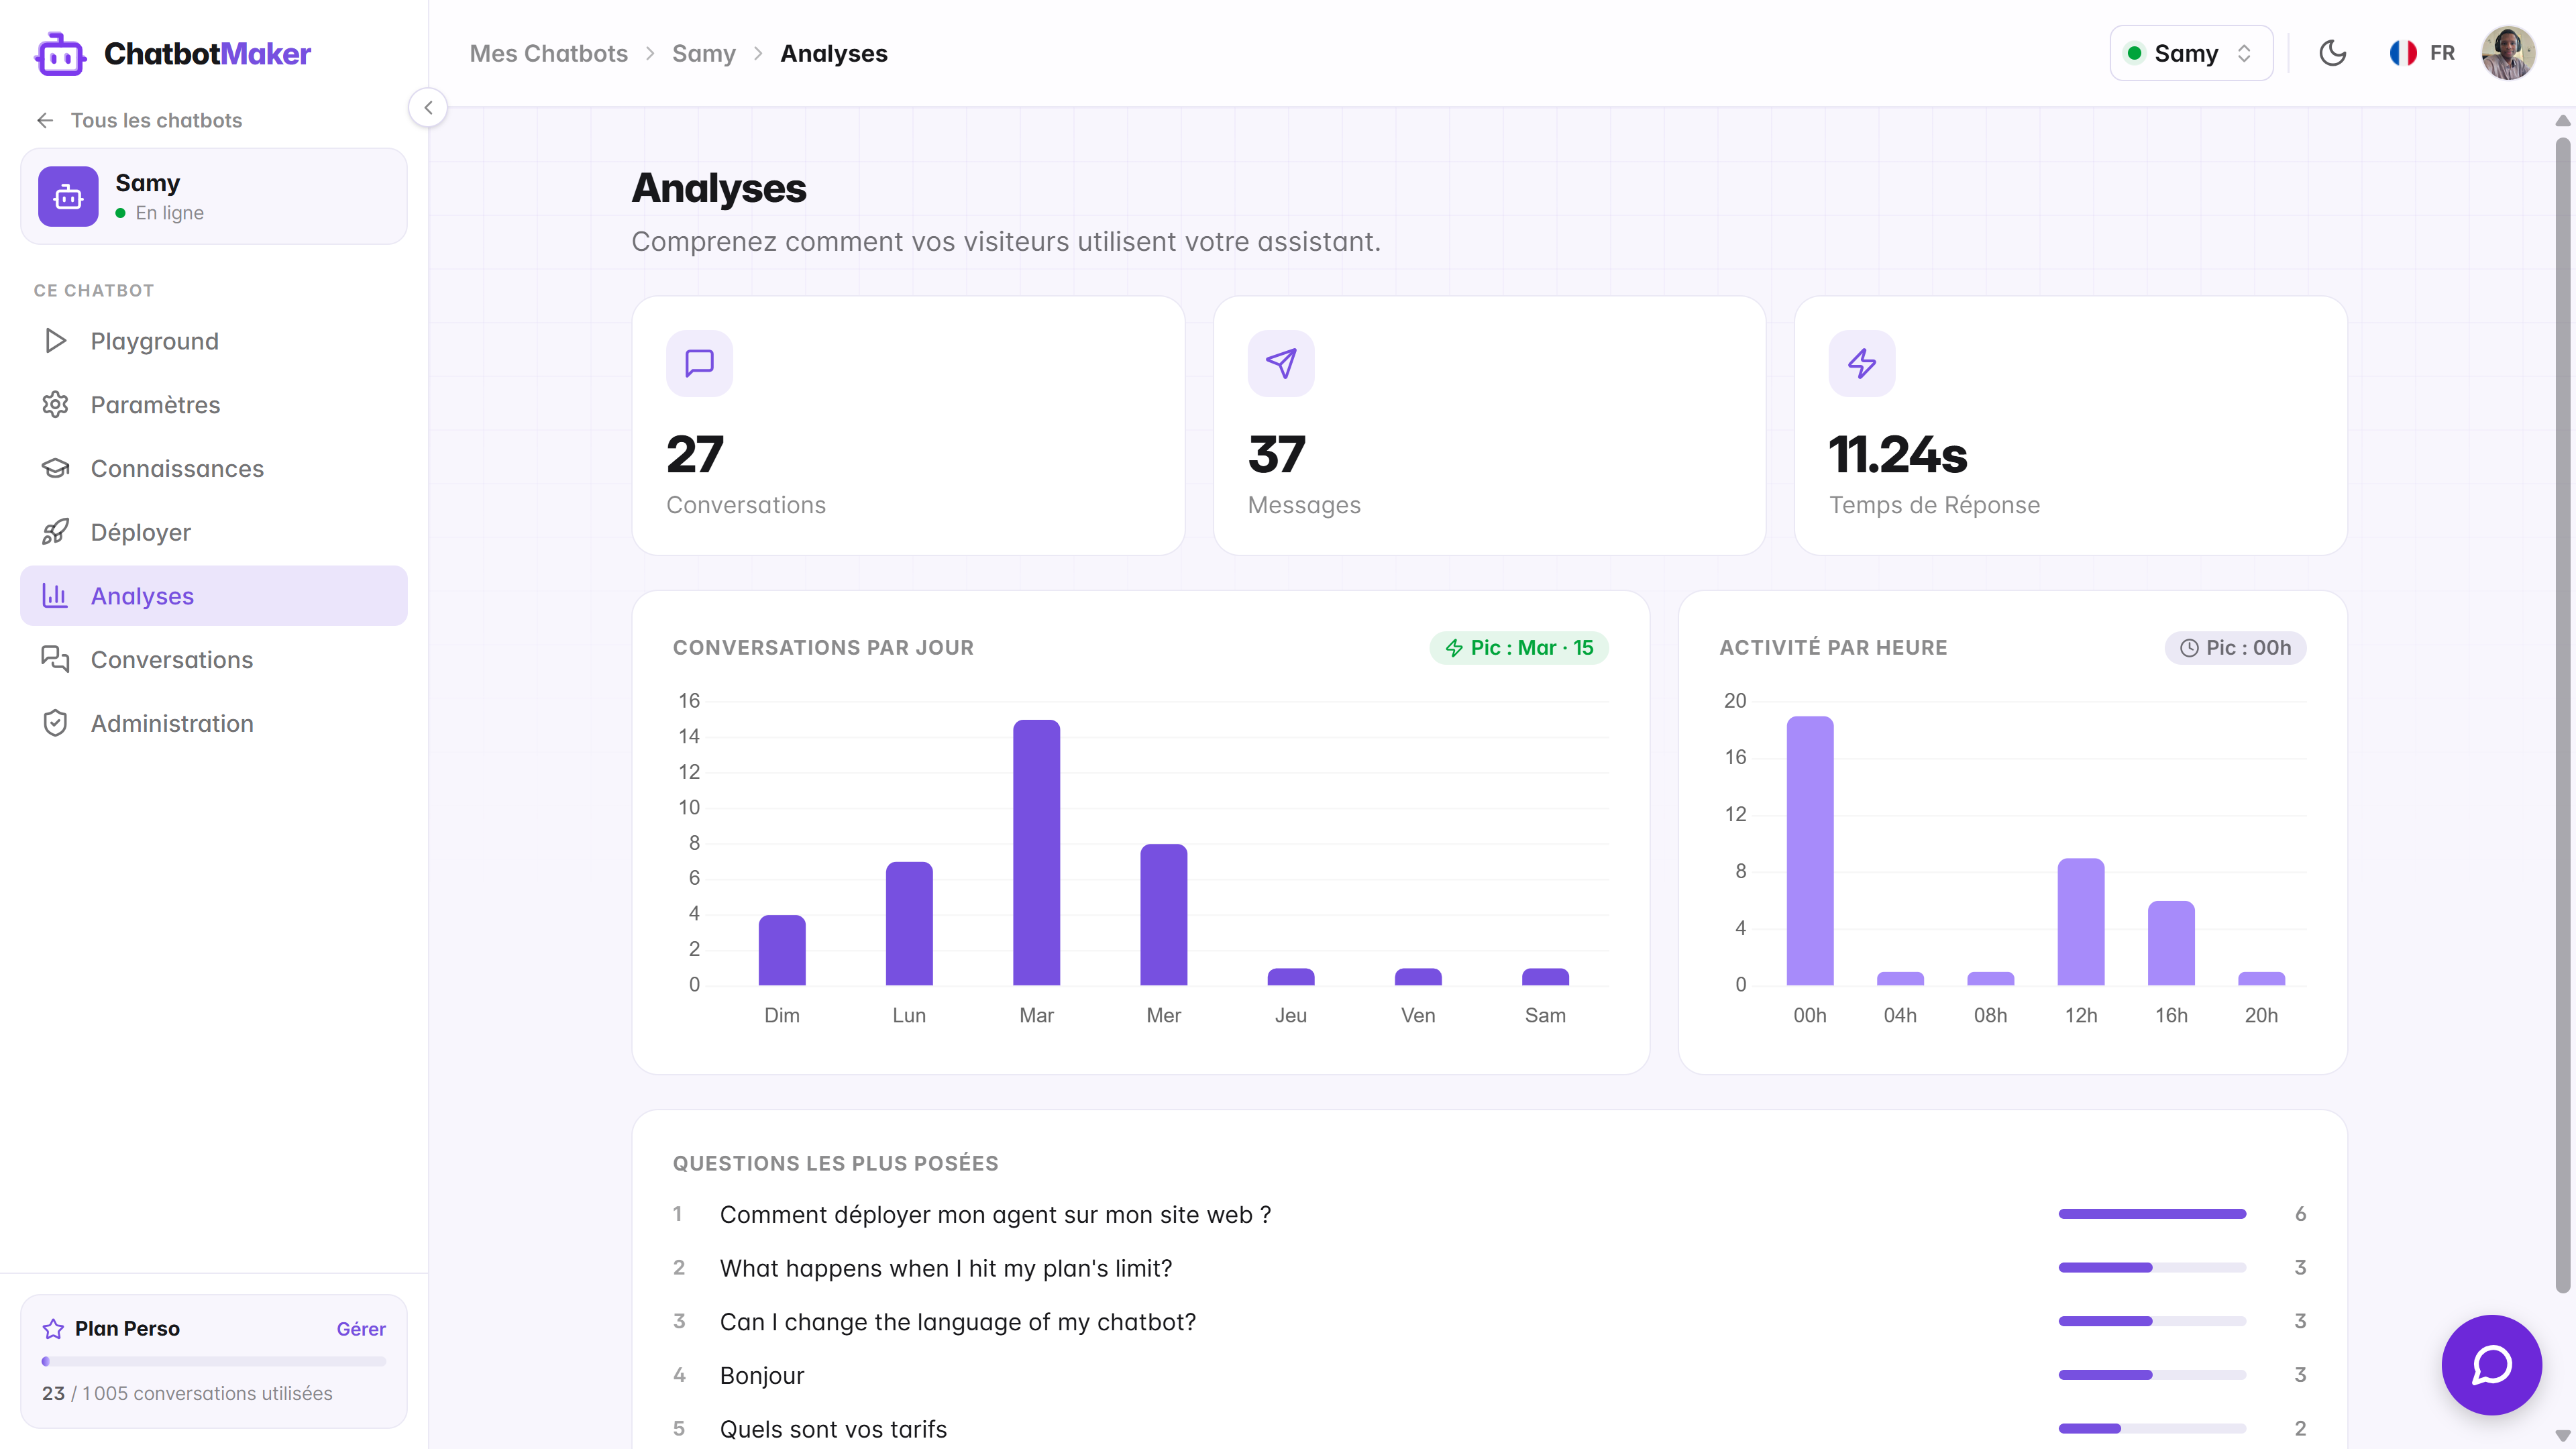Click the ChatbotMaker robot logo icon
The width and height of the screenshot is (2576, 1449).
coord(60,54)
